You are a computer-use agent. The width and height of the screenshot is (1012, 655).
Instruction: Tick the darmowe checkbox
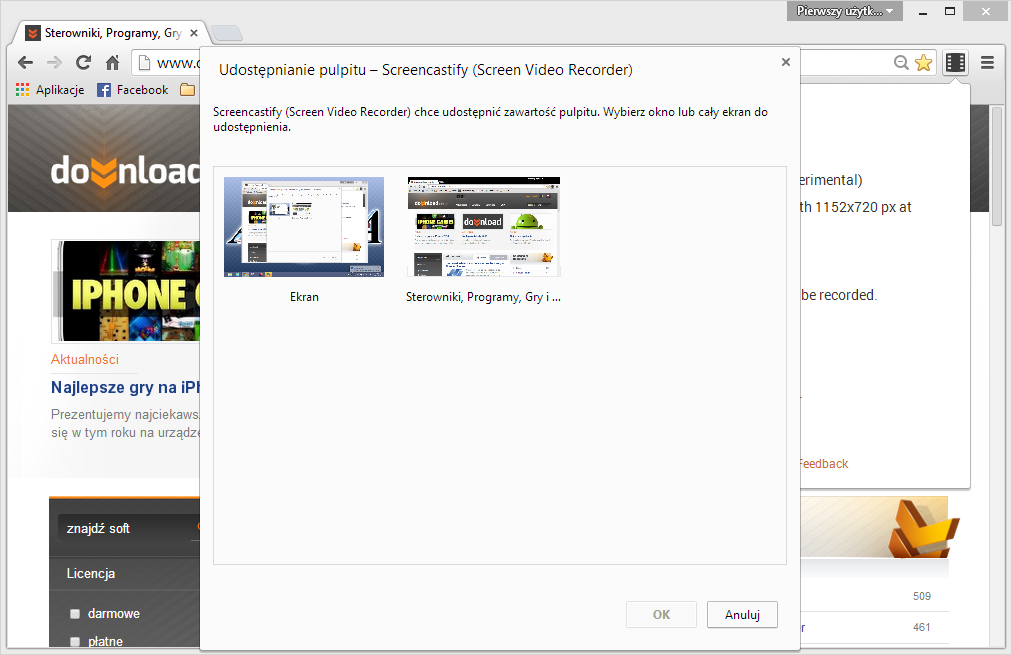[75, 614]
